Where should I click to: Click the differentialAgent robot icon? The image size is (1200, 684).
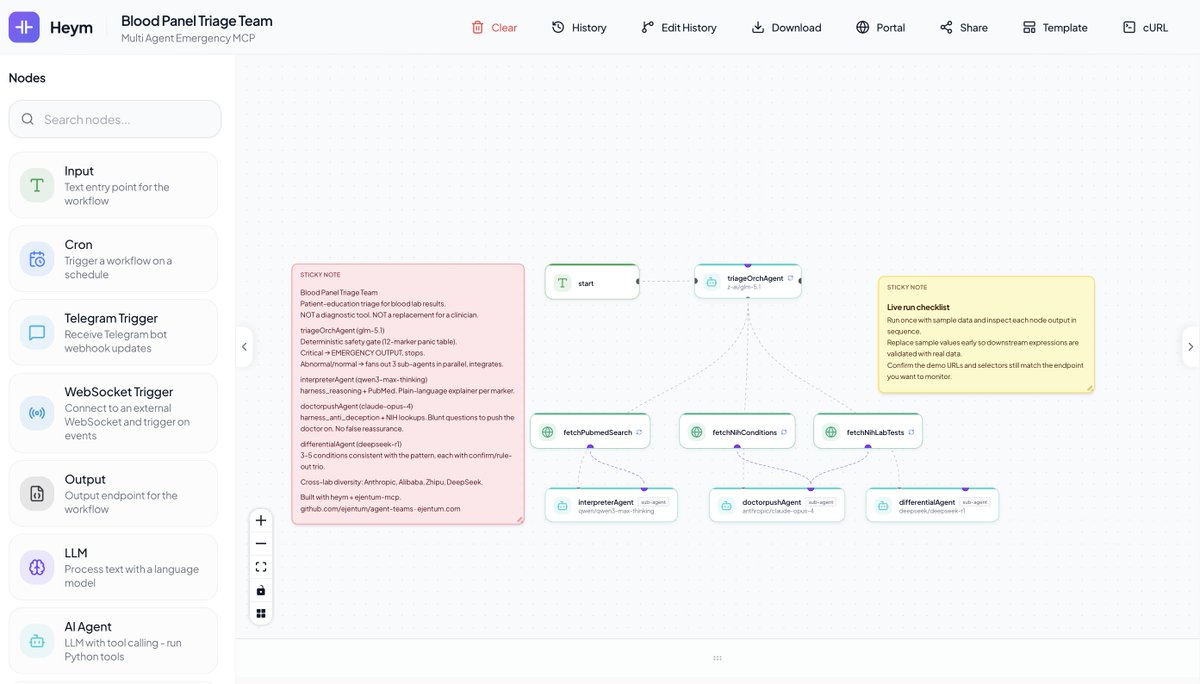(x=883, y=506)
